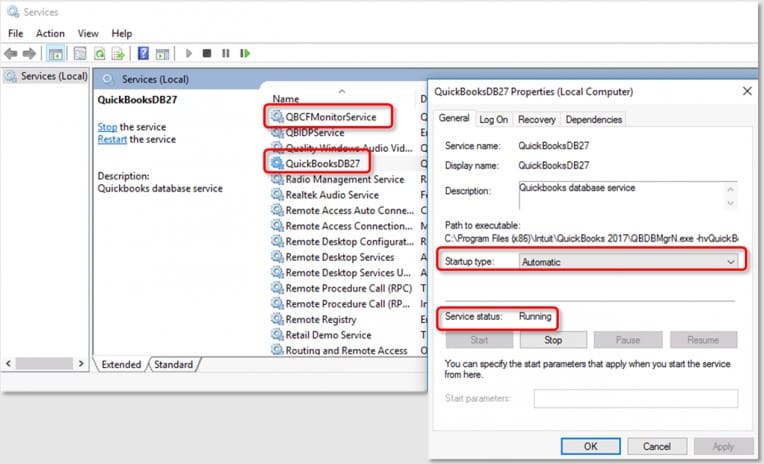
Task: Close the QuickBooksDB27 Properties dialog
Action: pos(747,91)
